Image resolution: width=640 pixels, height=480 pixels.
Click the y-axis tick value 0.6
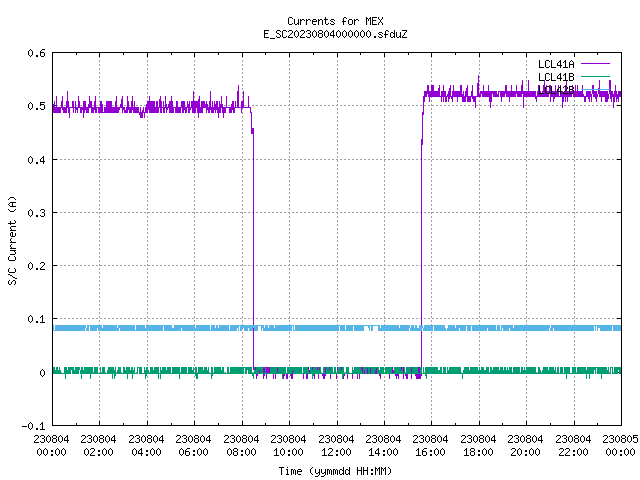point(36,53)
